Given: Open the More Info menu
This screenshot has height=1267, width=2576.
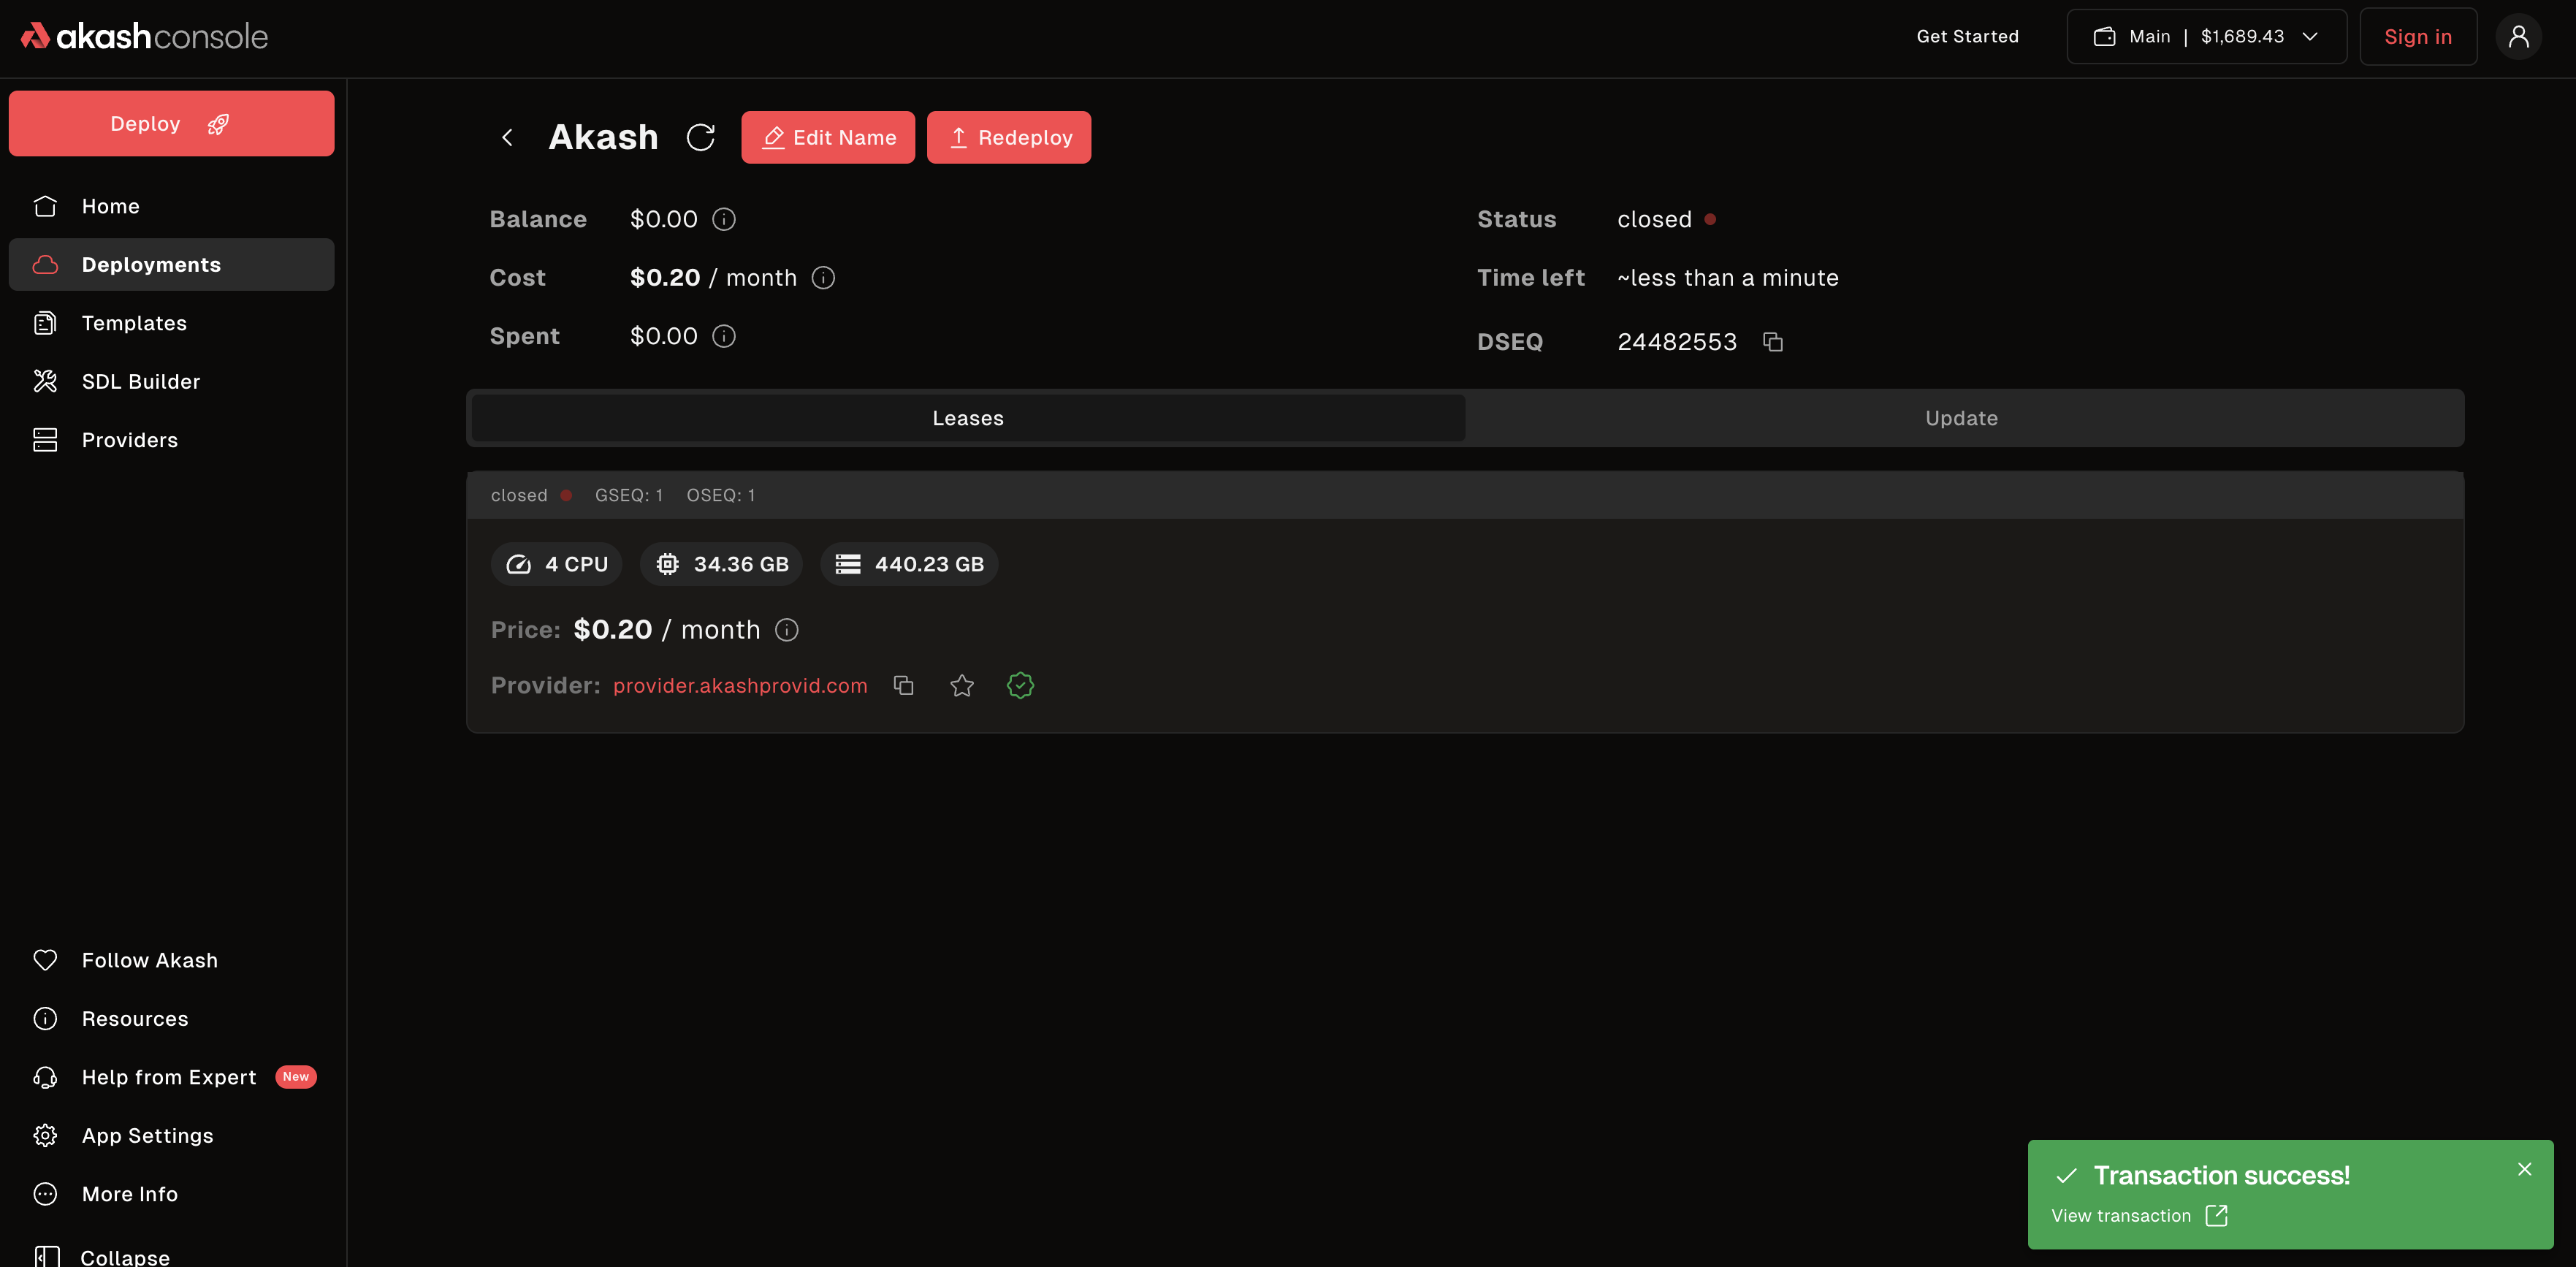Looking at the screenshot, I should click(x=129, y=1194).
